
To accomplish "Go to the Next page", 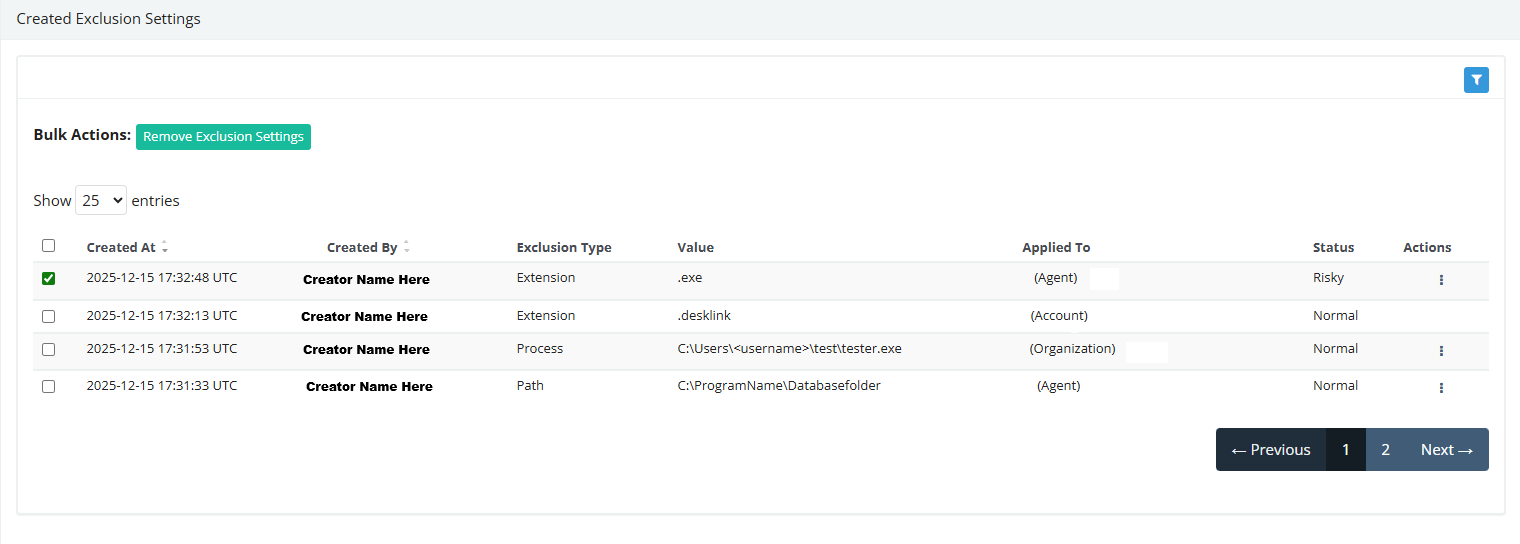I will (1446, 450).
